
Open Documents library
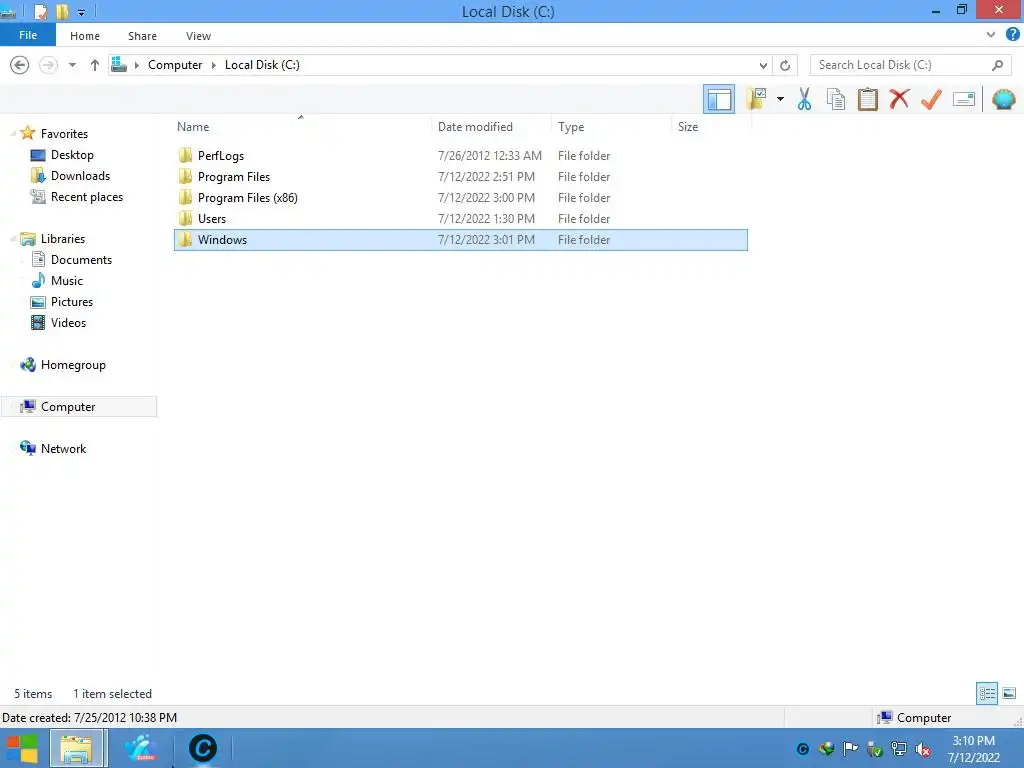pos(81,259)
